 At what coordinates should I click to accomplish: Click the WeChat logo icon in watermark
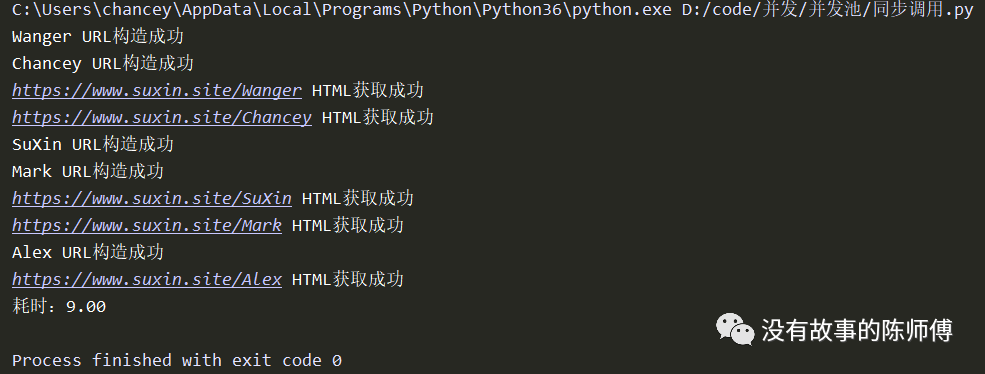[735, 329]
